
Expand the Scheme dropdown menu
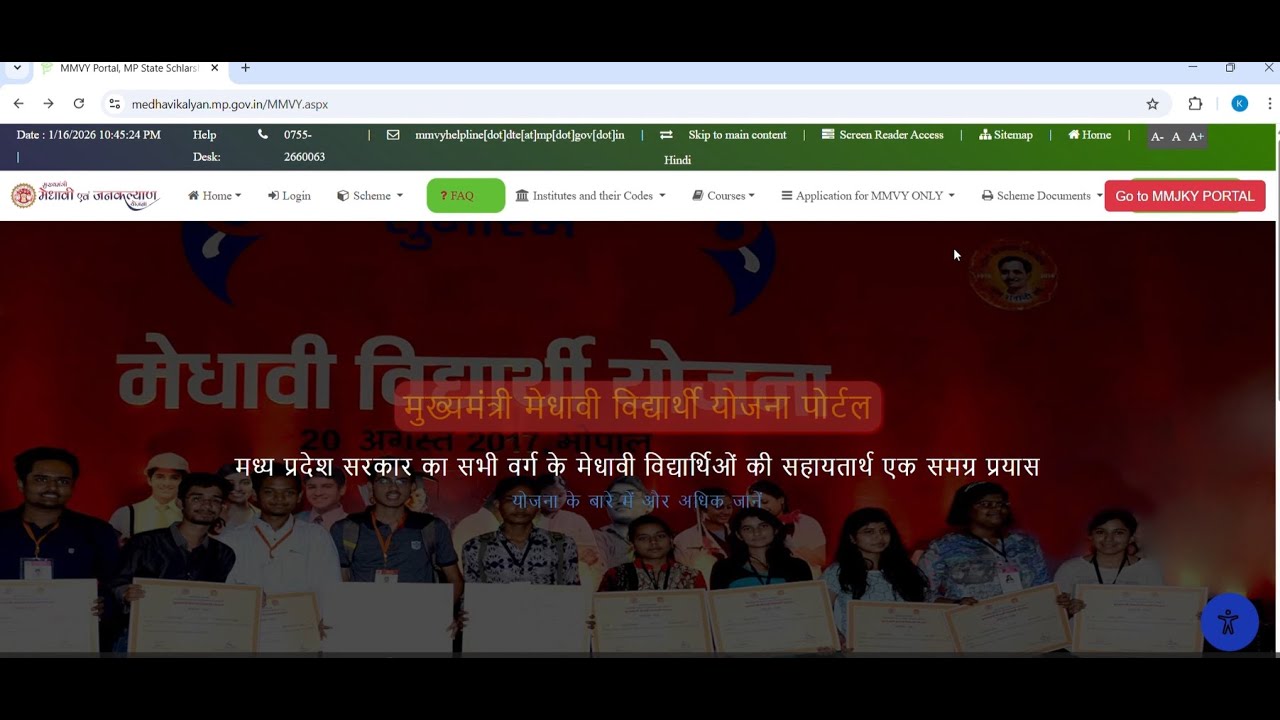[x=370, y=196]
